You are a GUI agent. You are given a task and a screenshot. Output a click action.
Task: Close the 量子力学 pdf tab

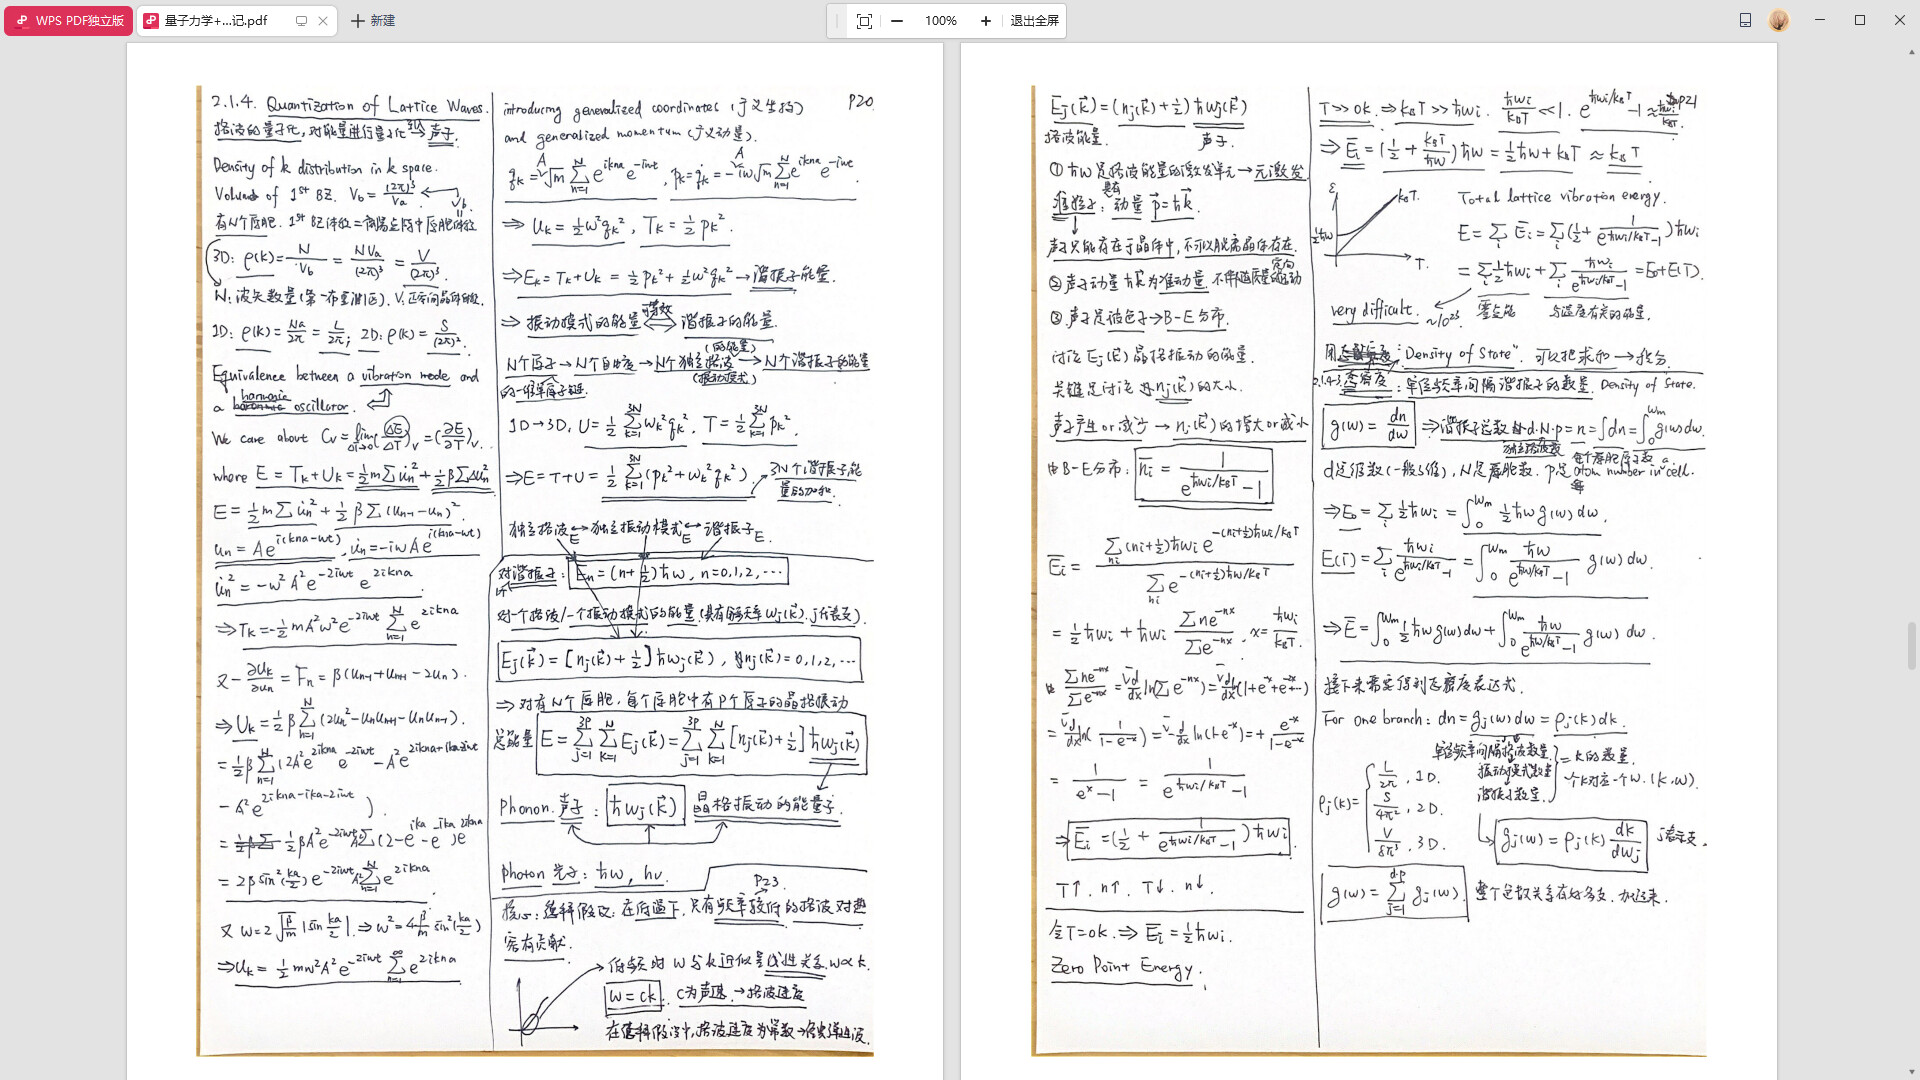click(323, 20)
